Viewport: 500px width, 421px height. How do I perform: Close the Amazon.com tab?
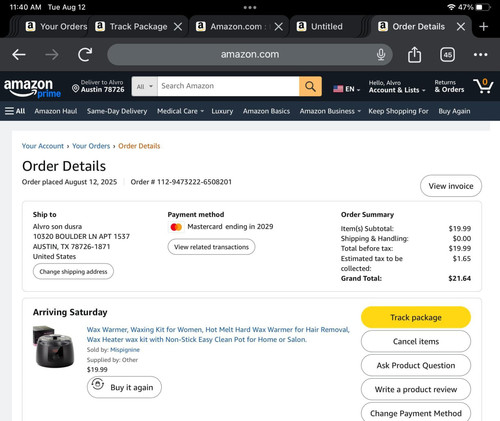278,26
